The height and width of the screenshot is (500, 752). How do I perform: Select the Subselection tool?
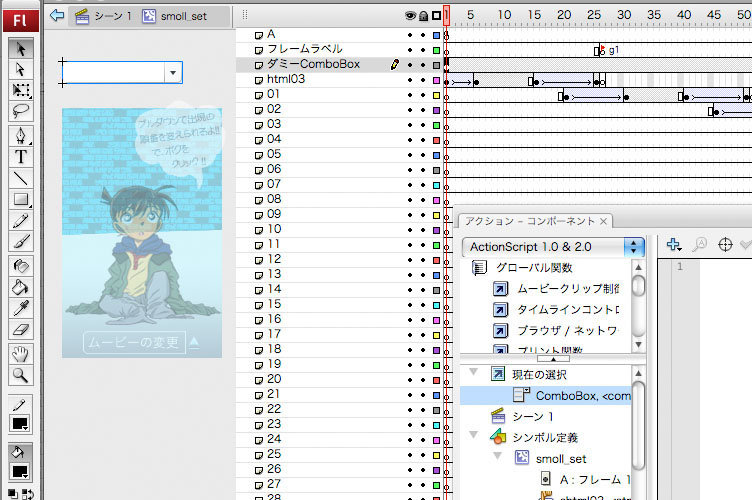click(x=21, y=70)
